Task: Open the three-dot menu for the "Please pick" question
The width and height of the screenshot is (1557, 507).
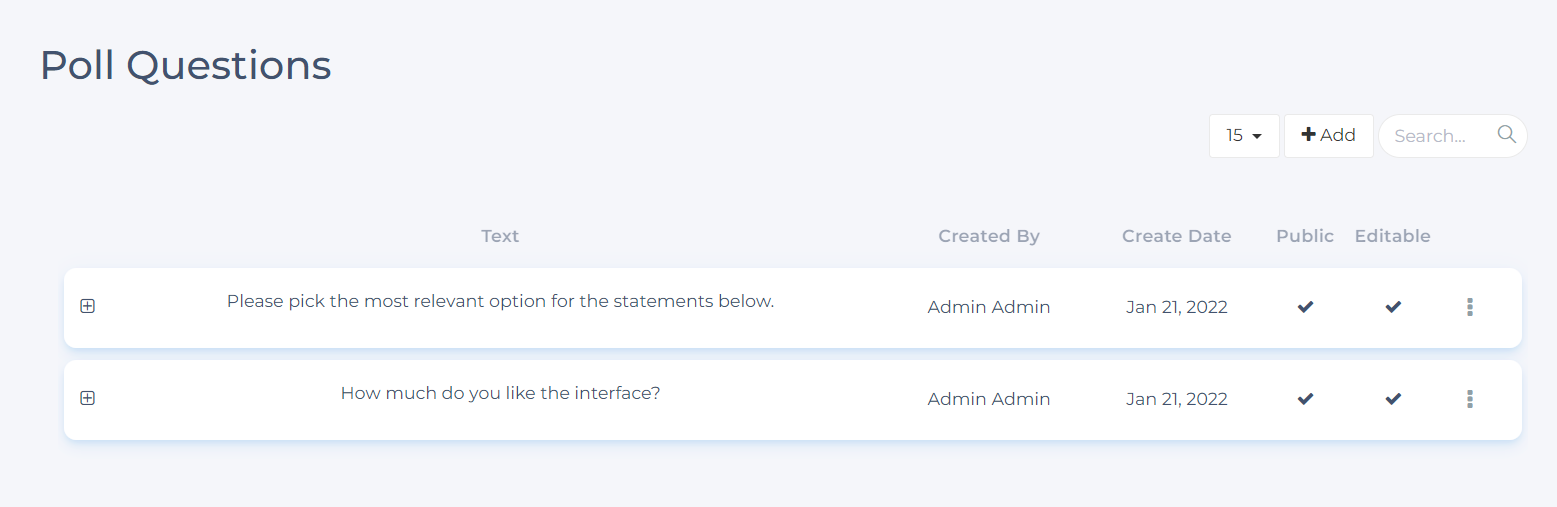Action: pos(1469,307)
